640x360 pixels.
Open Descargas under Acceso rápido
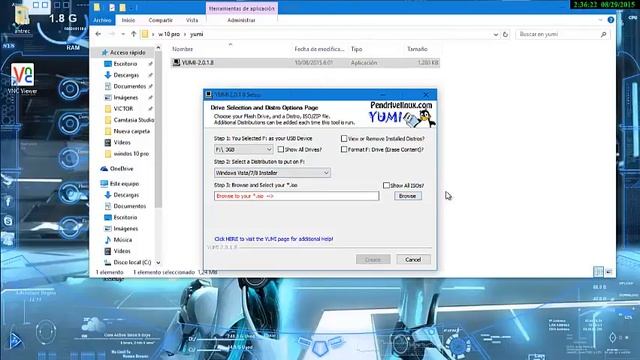pyautogui.click(x=126, y=75)
